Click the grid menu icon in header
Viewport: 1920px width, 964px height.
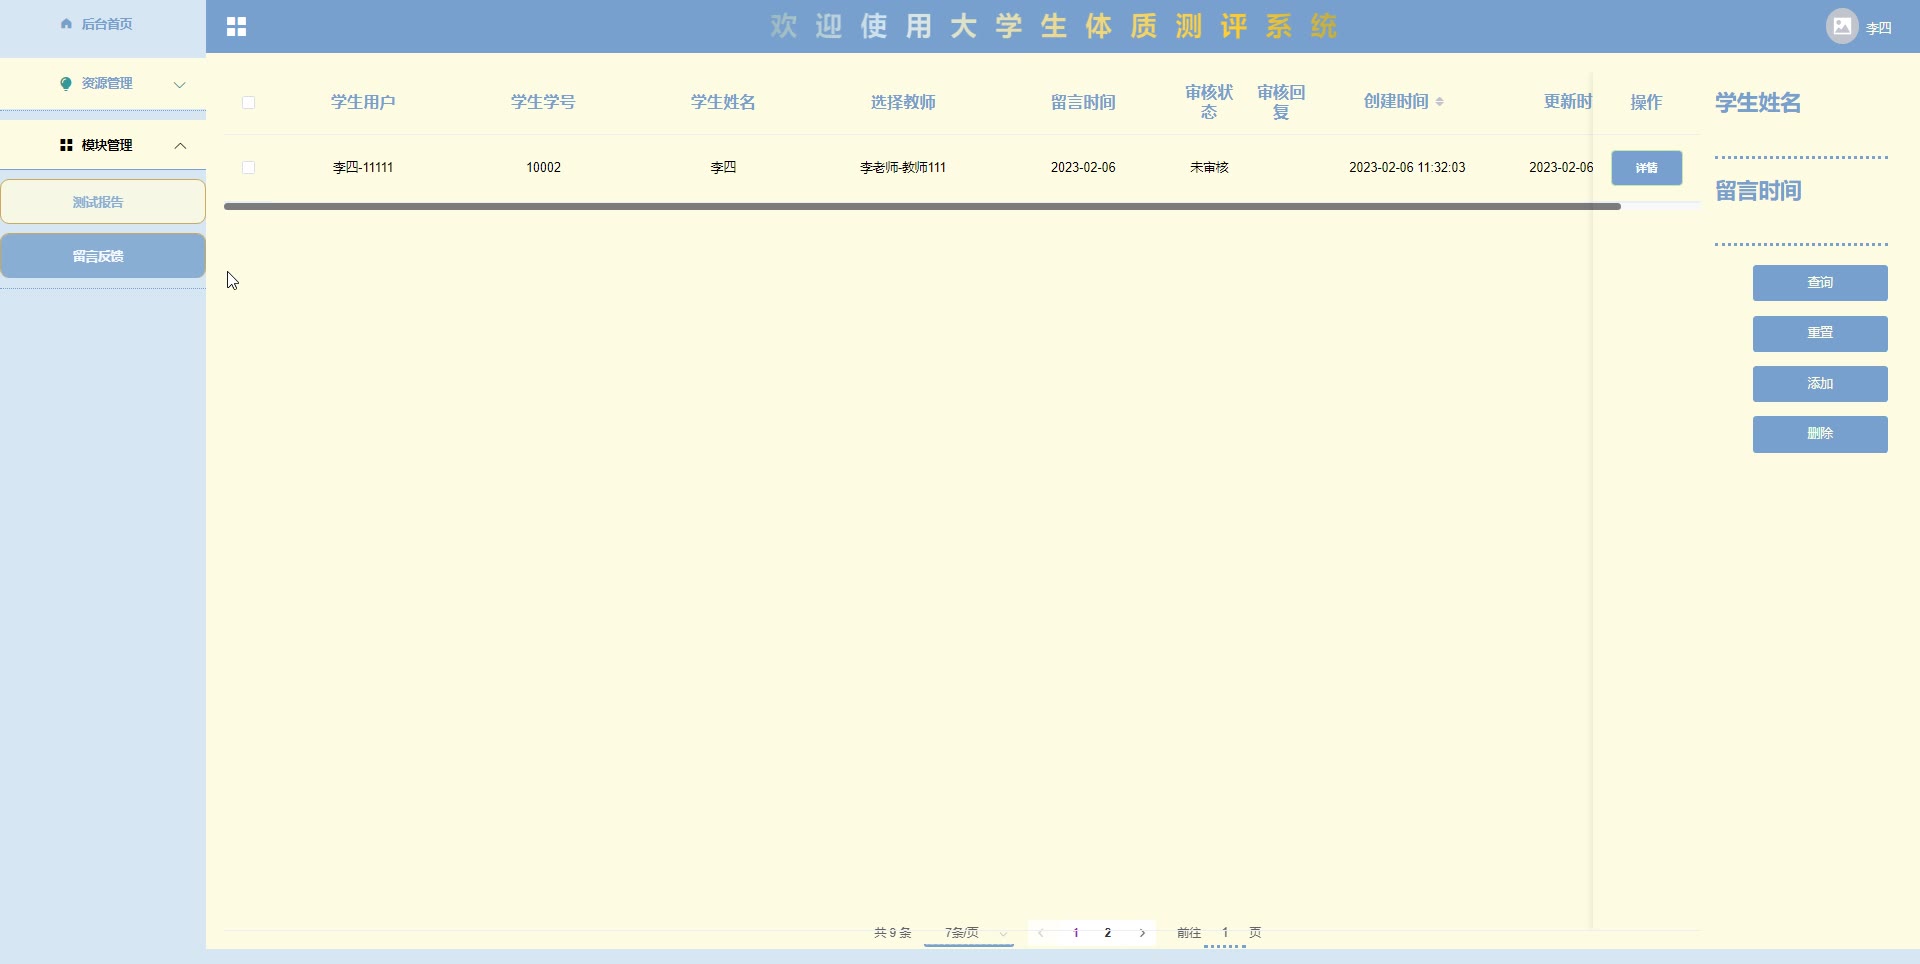[x=236, y=27]
